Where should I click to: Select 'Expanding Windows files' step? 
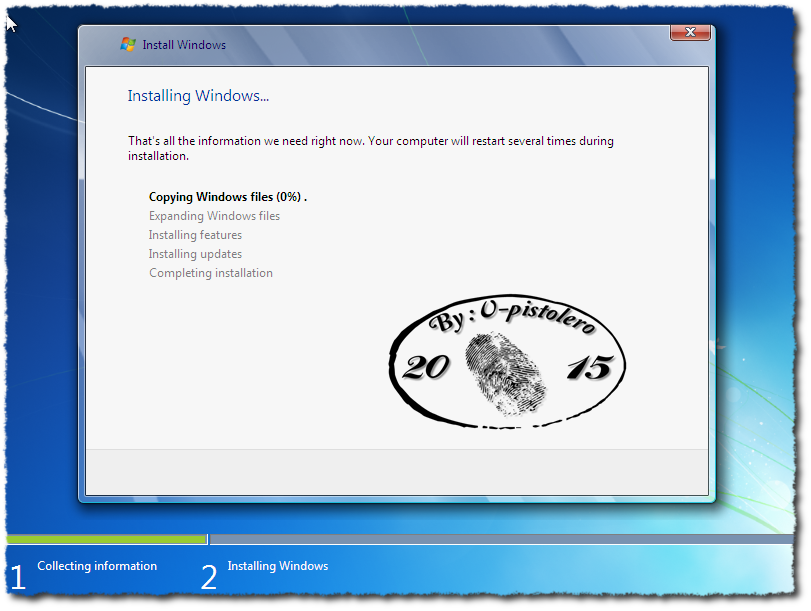click(x=214, y=216)
